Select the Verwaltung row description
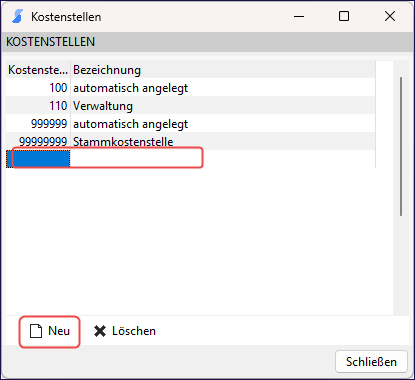415x380 pixels. pos(103,106)
